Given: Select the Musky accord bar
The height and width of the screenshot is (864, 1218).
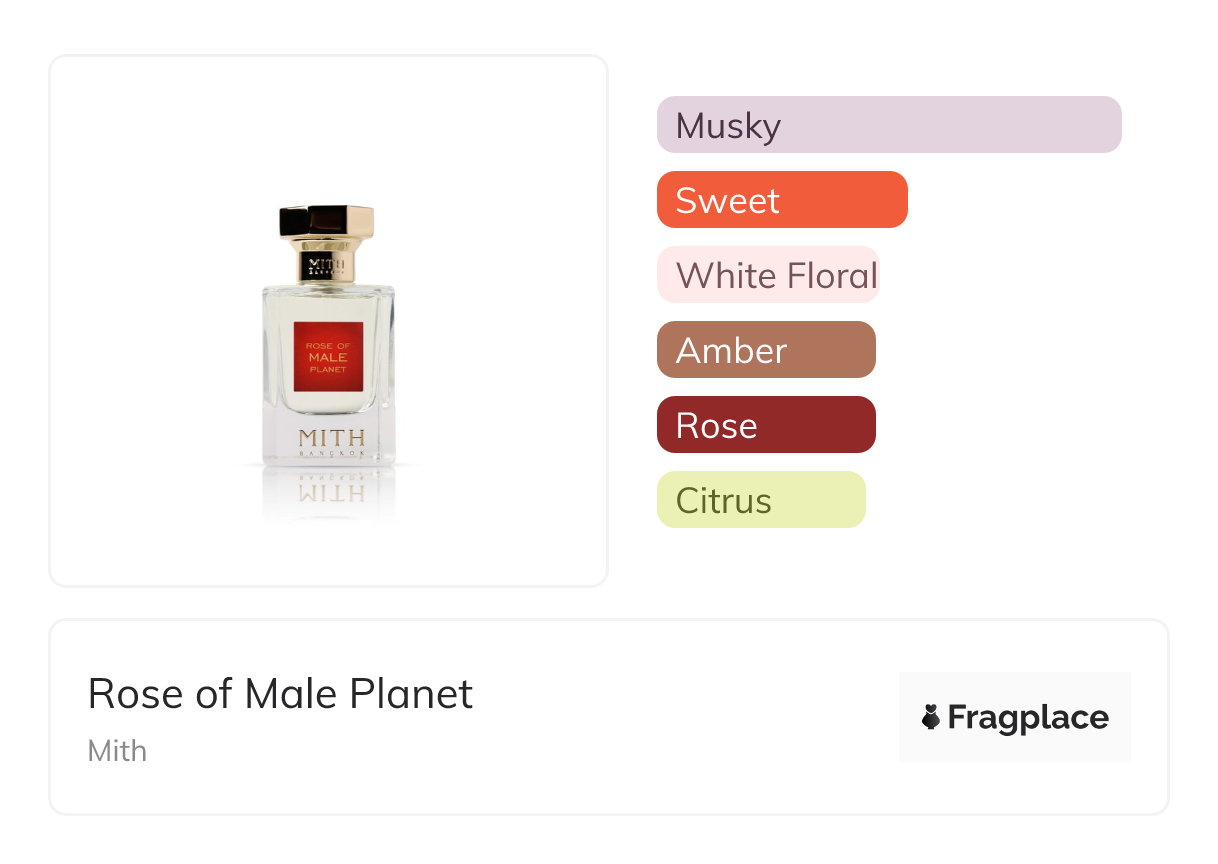Looking at the screenshot, I should [x=888, y=125].
